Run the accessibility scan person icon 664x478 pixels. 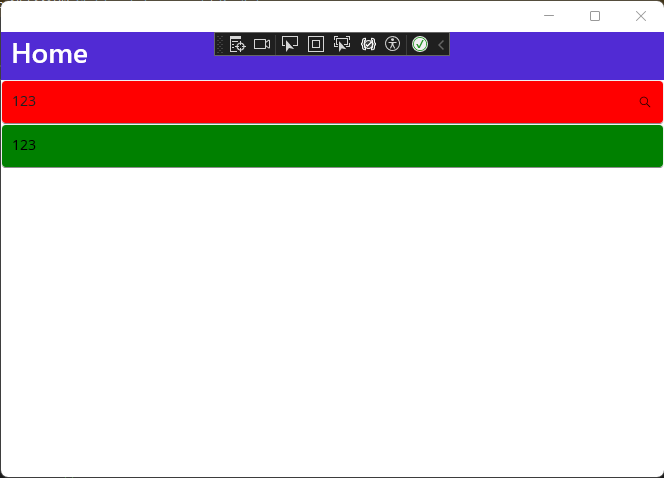point(393,44)
